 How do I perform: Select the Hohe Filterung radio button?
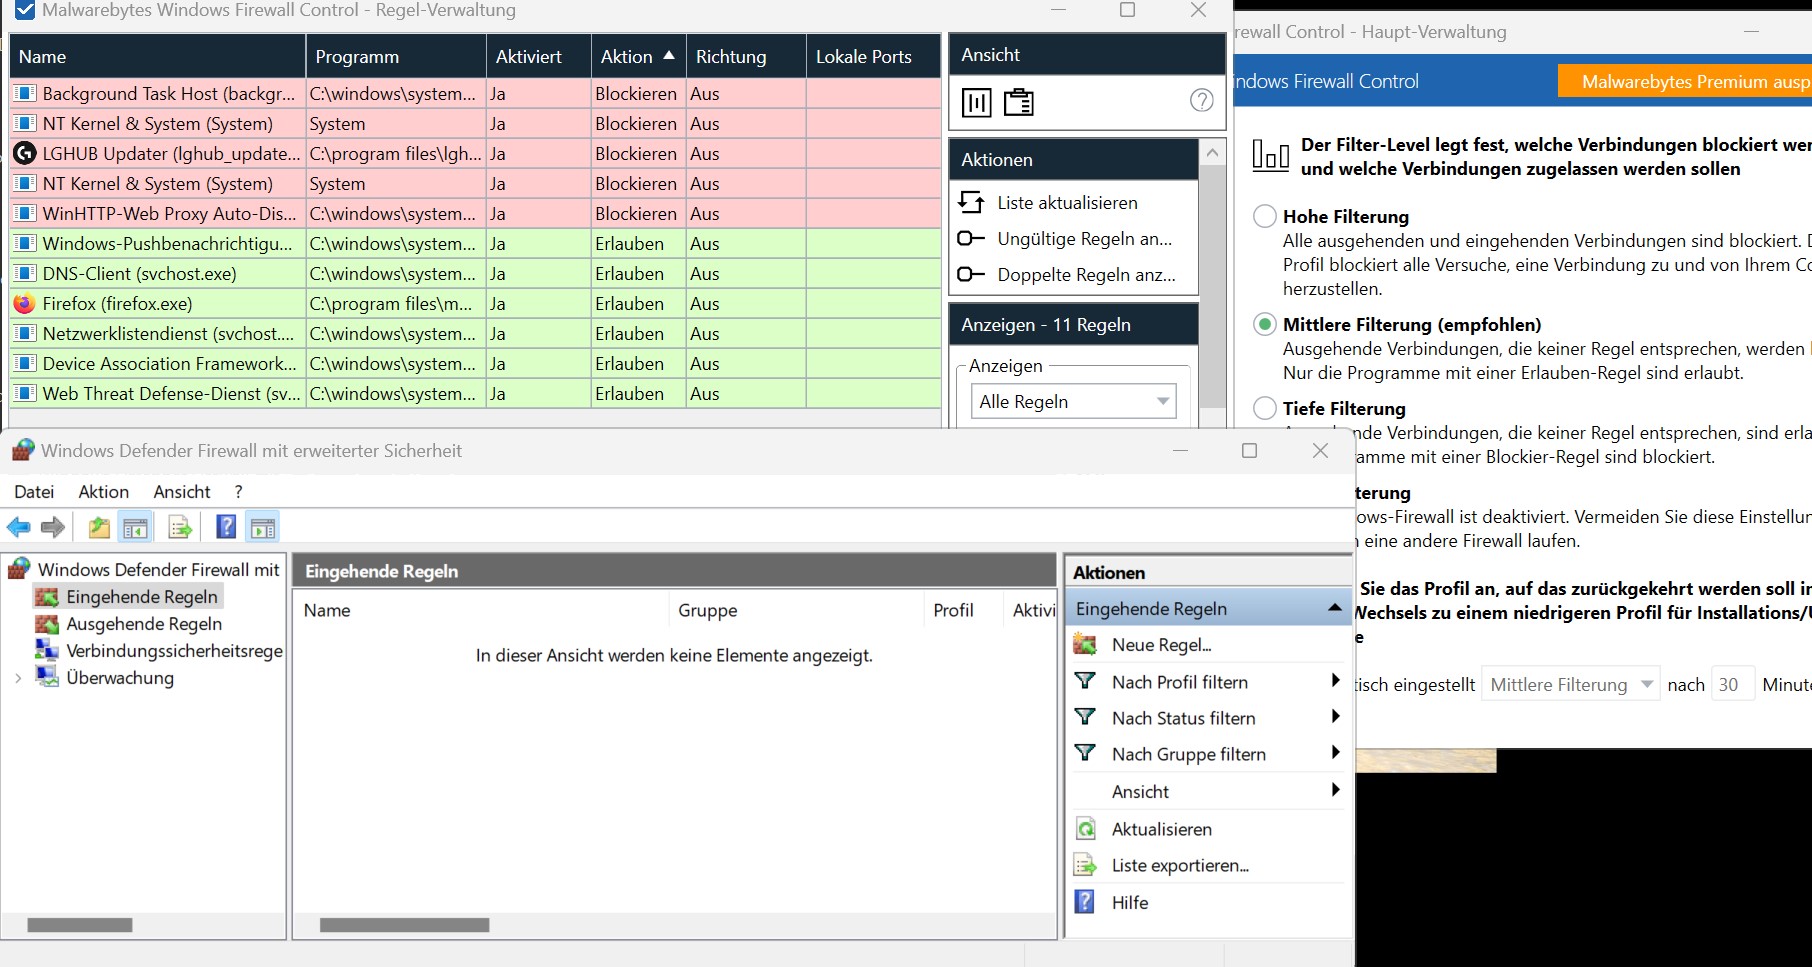click(x=1265, y=216)
